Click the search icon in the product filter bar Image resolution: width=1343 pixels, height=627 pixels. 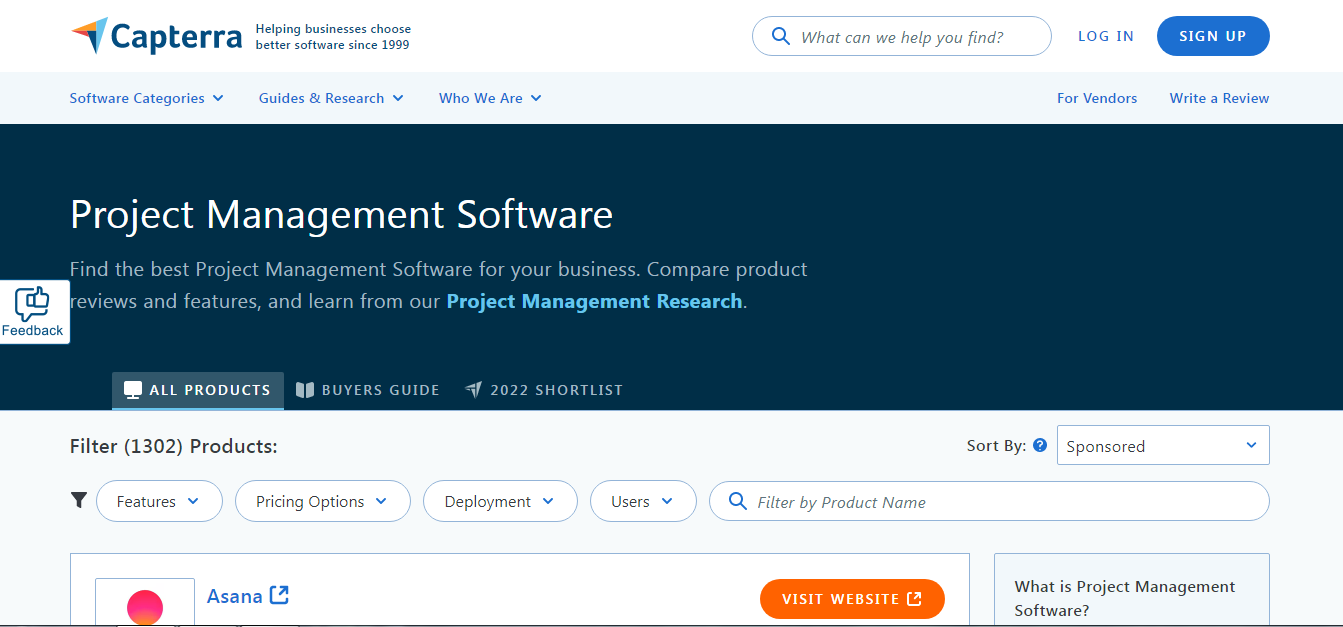click(x=737, y=501)
